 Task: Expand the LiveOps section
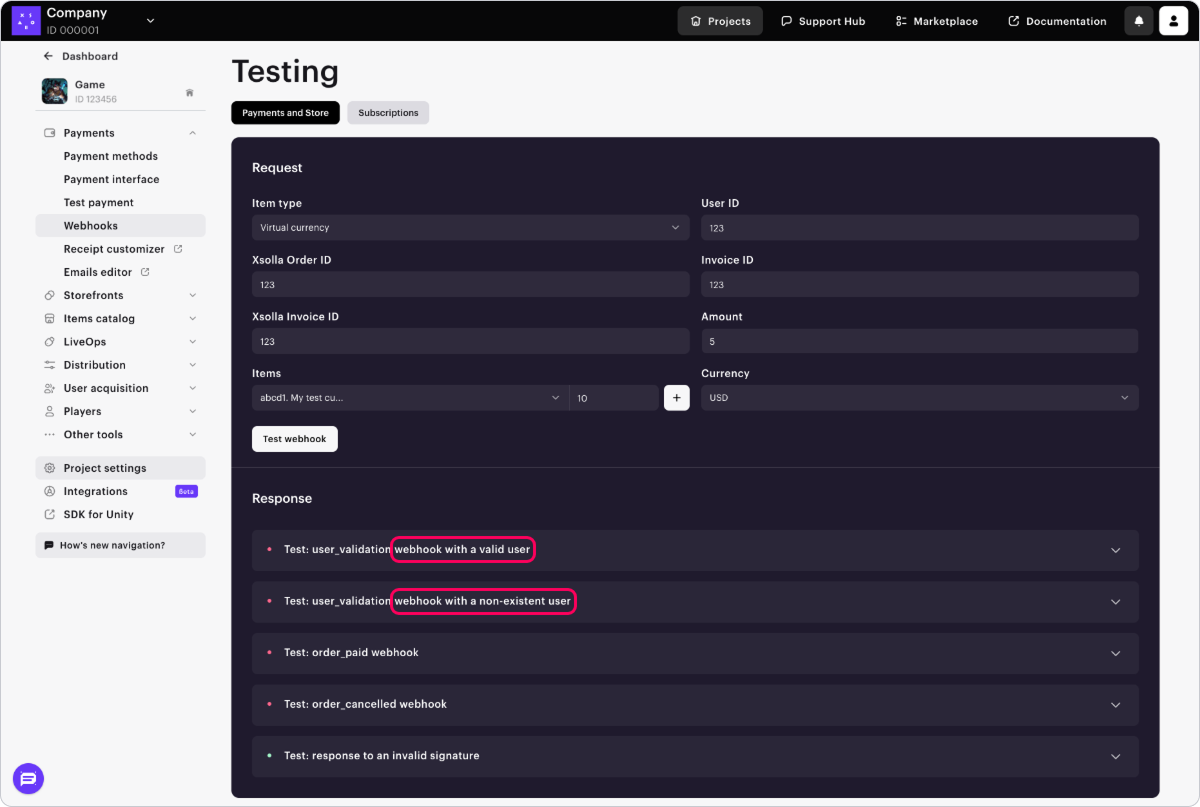pyautogui.click(x=192, y=342)
